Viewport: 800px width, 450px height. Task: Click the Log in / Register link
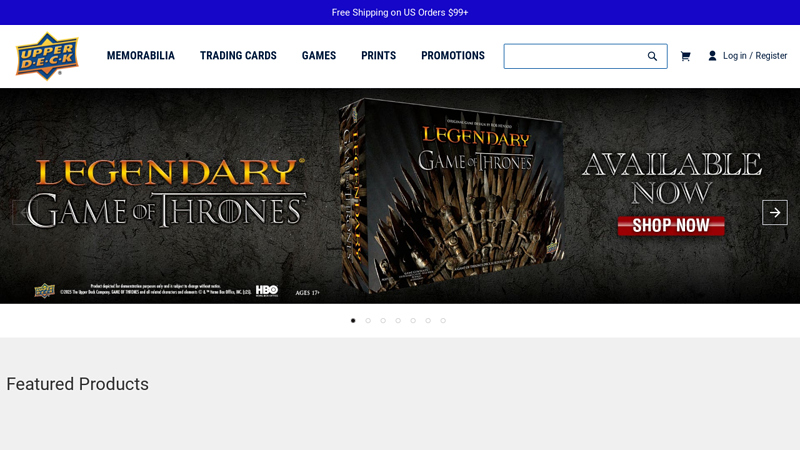point(755,56)
